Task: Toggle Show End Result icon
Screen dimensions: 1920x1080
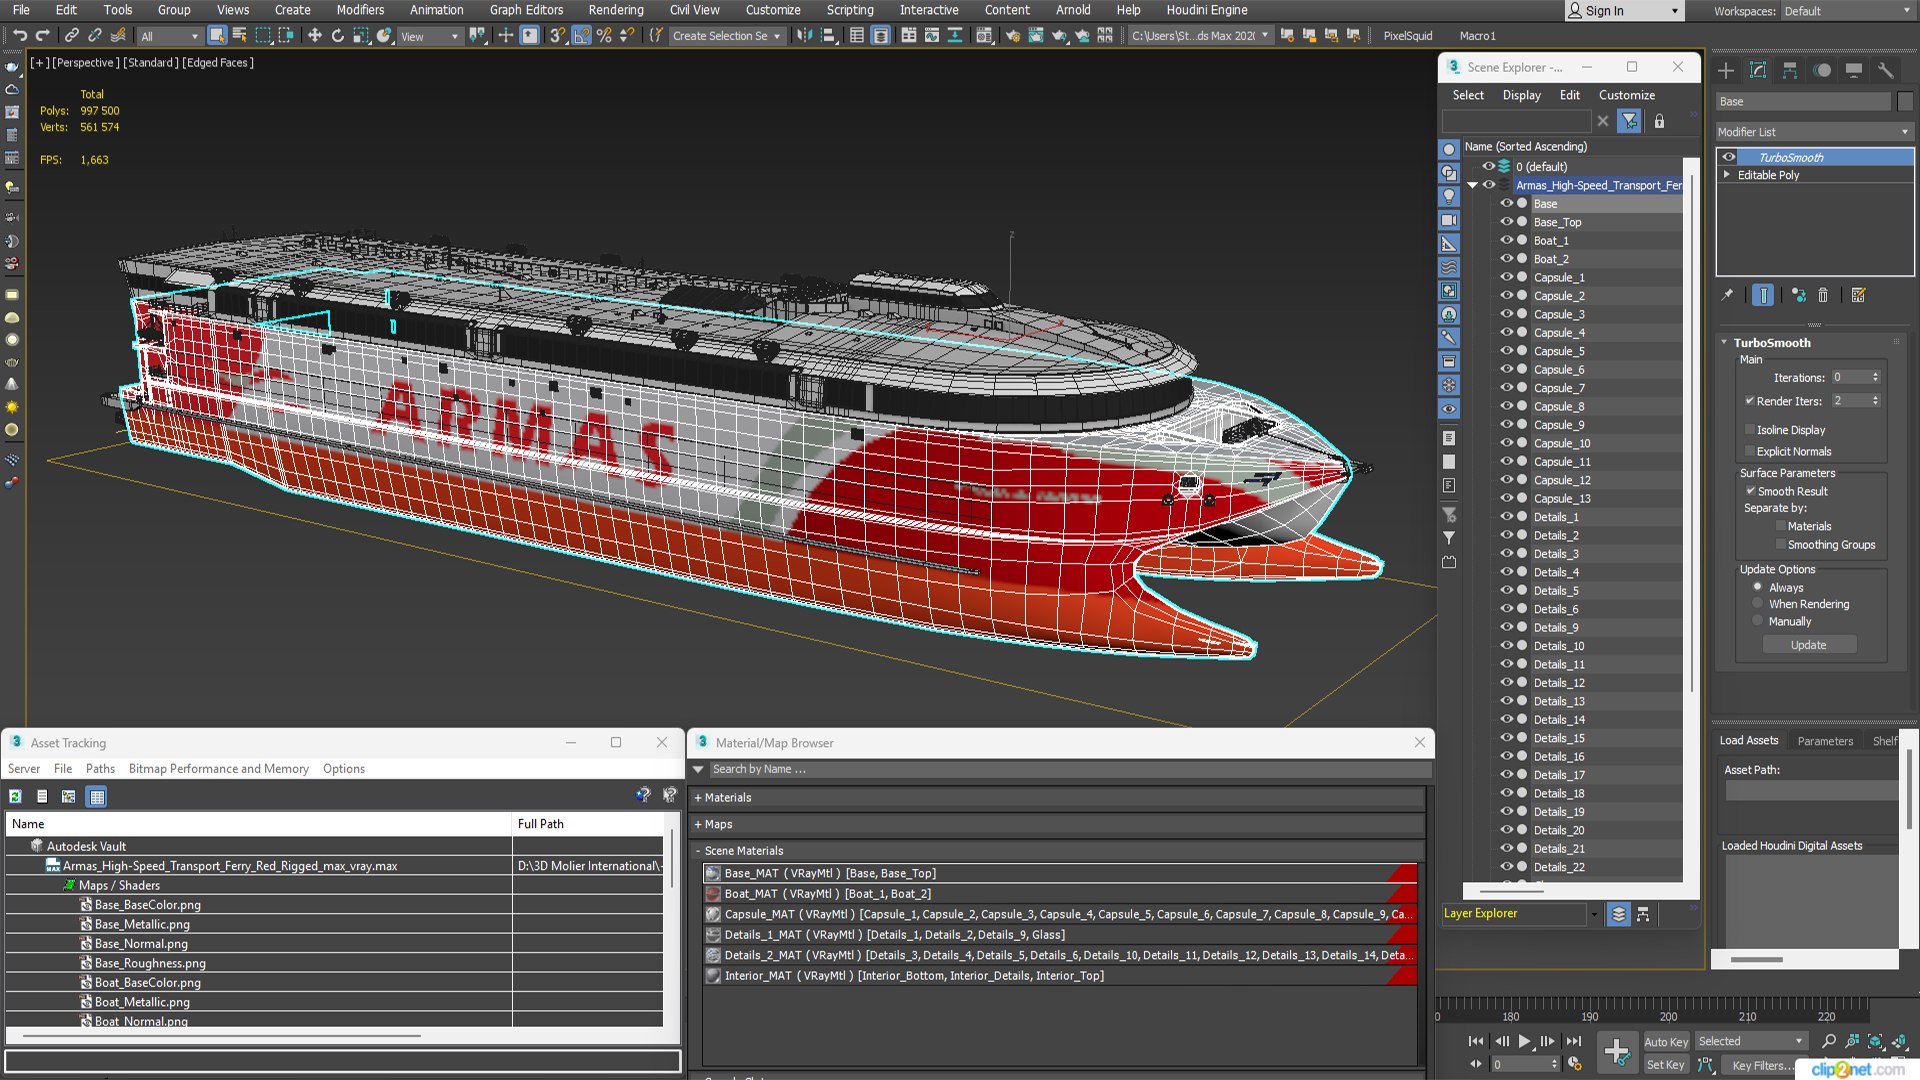Action: pyautogui.click(x=1763, y=295)
